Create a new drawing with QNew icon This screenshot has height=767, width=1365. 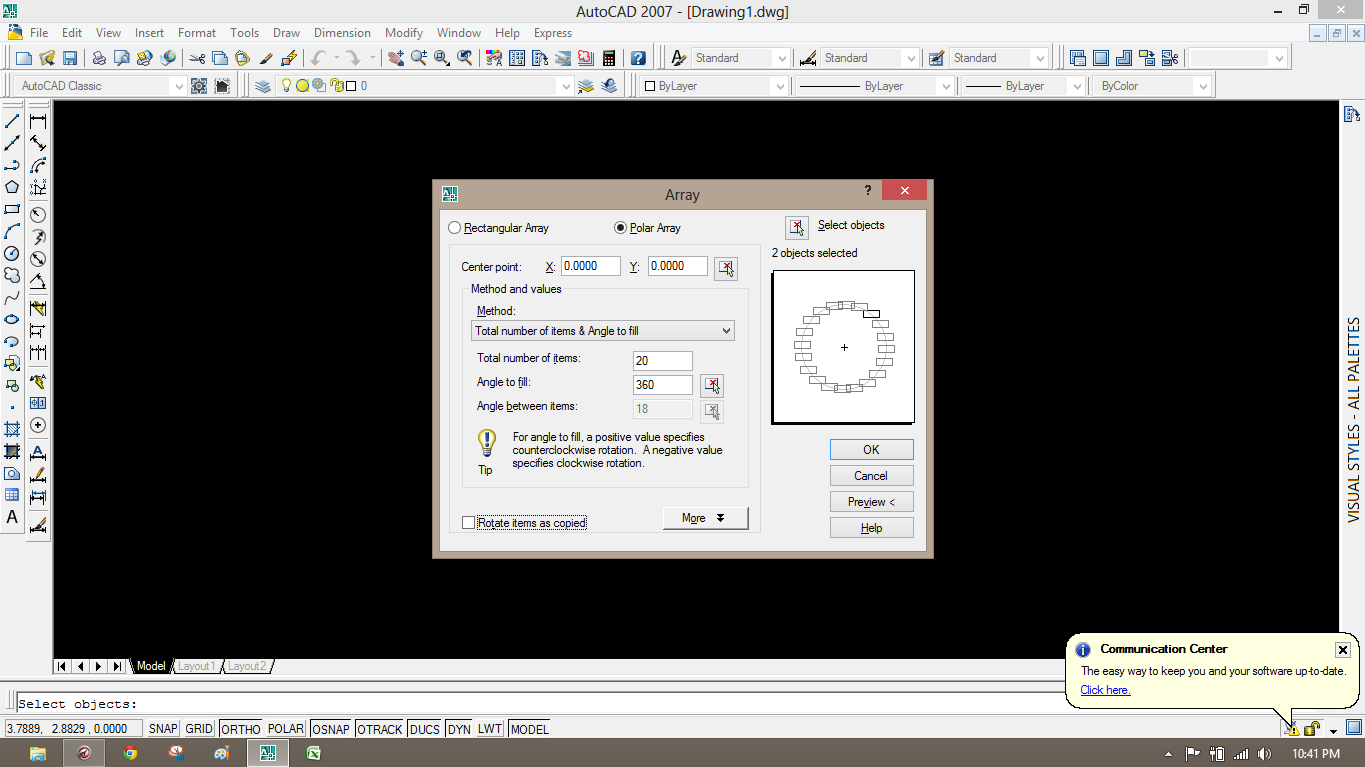pos(24,58)
